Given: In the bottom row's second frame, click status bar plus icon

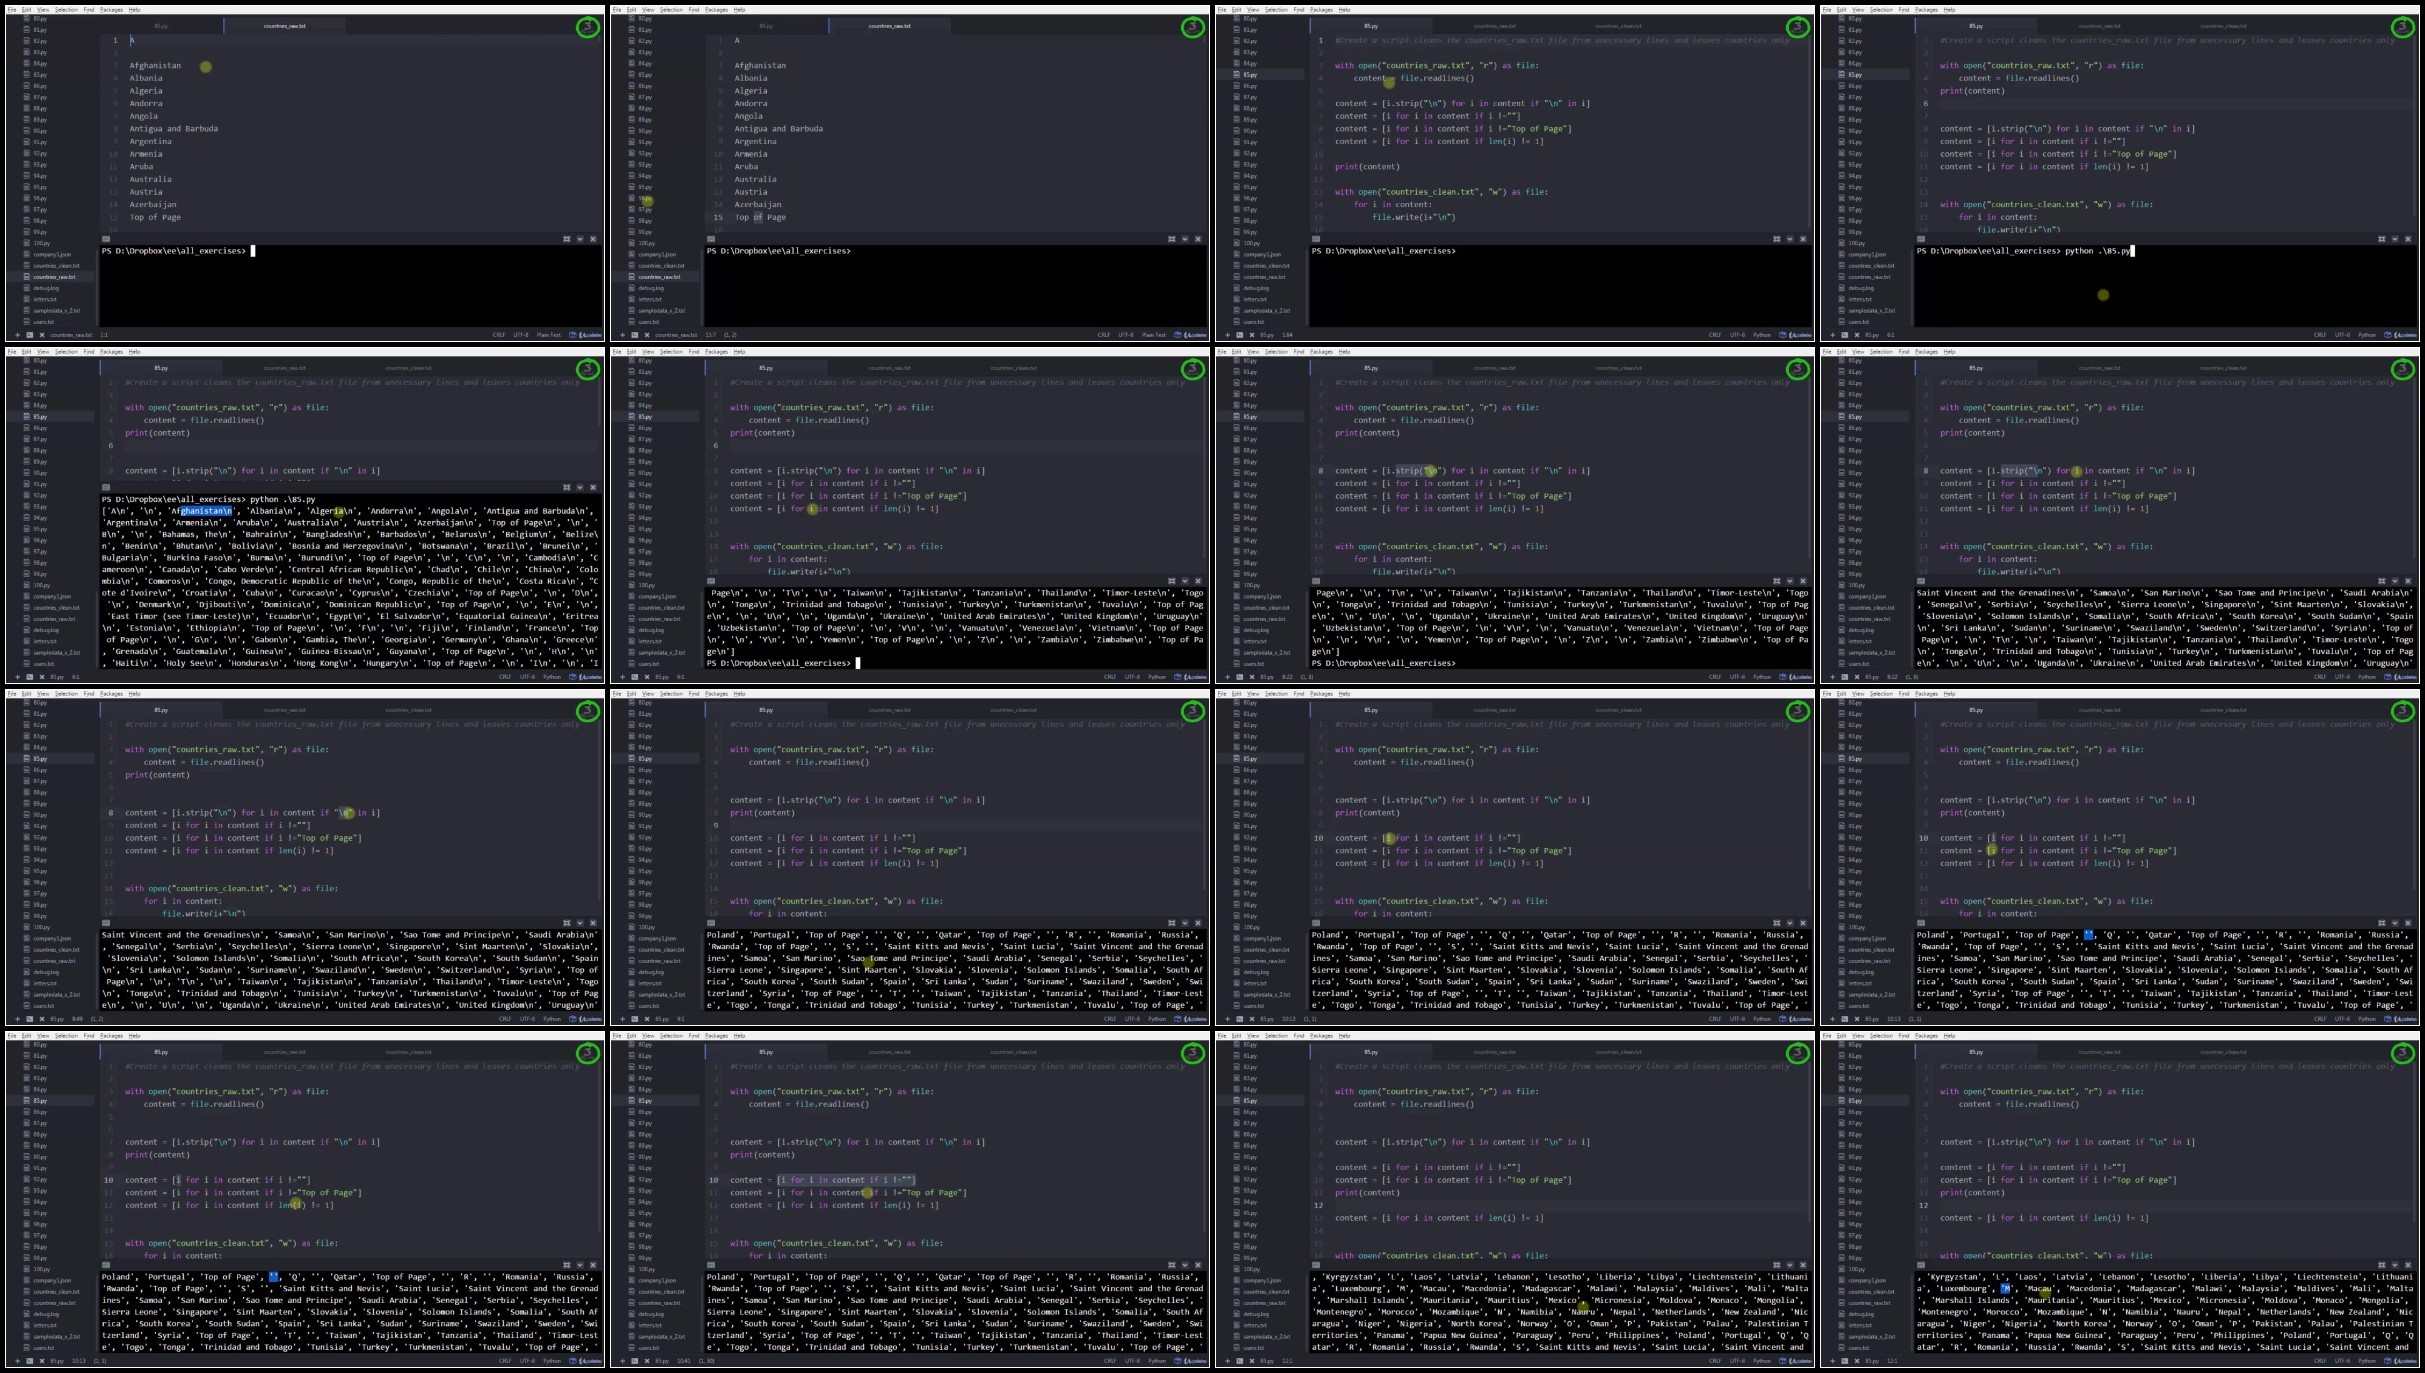Looking at the screenshot, I should pos(622,1361).
